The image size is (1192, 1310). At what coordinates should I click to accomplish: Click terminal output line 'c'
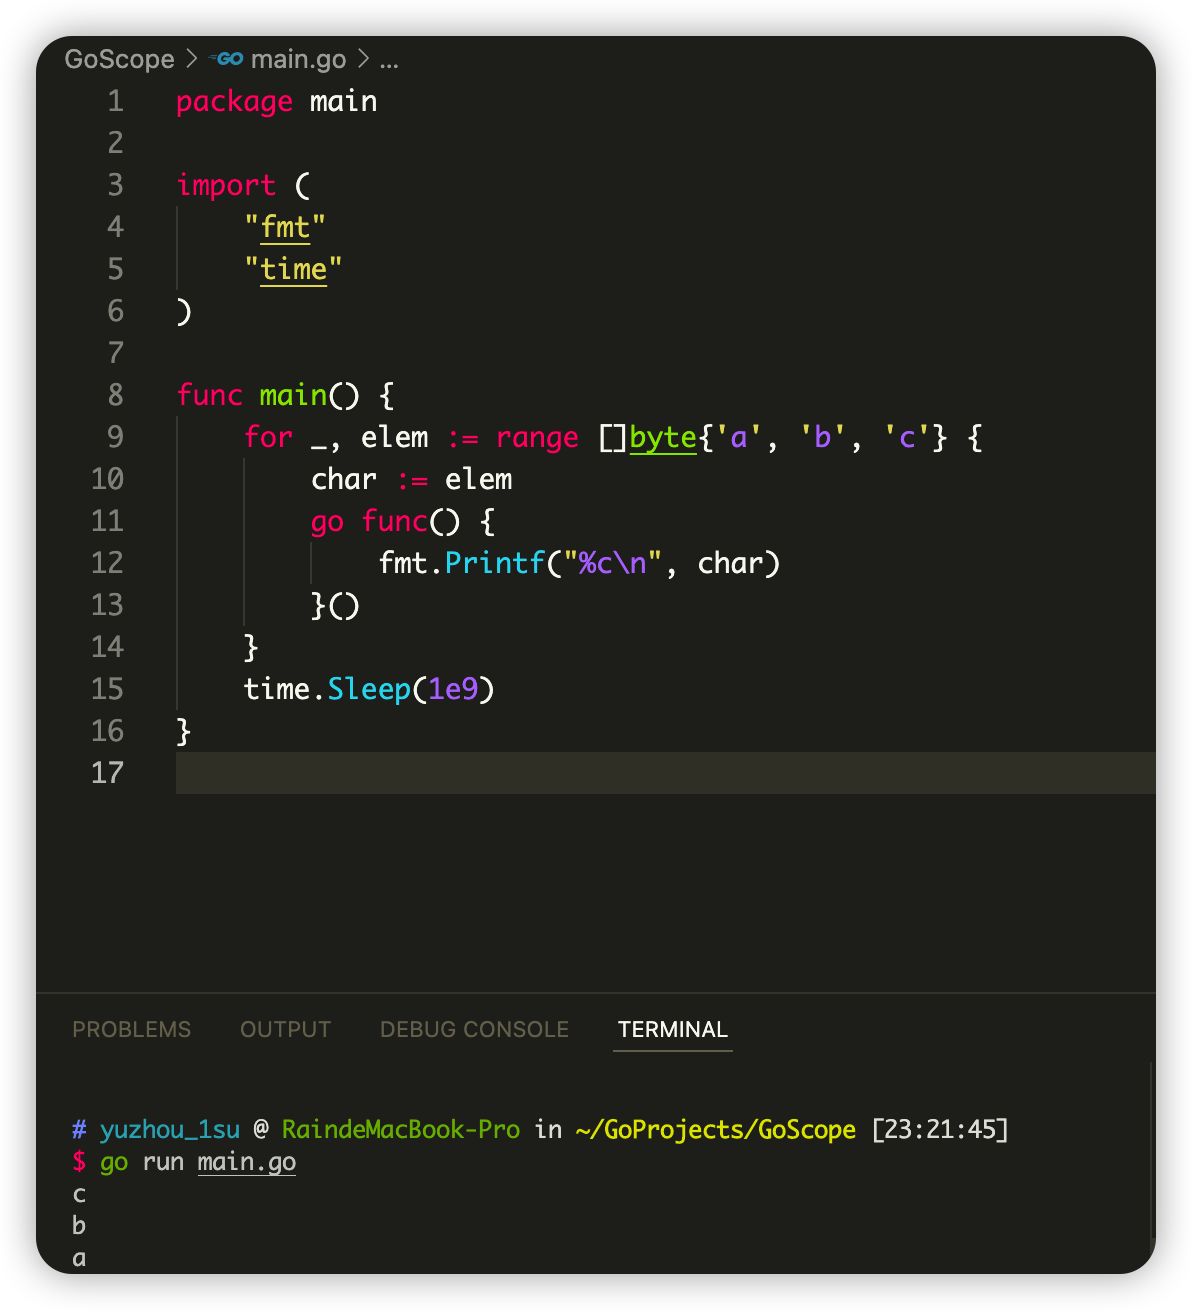click(79, 1194)
